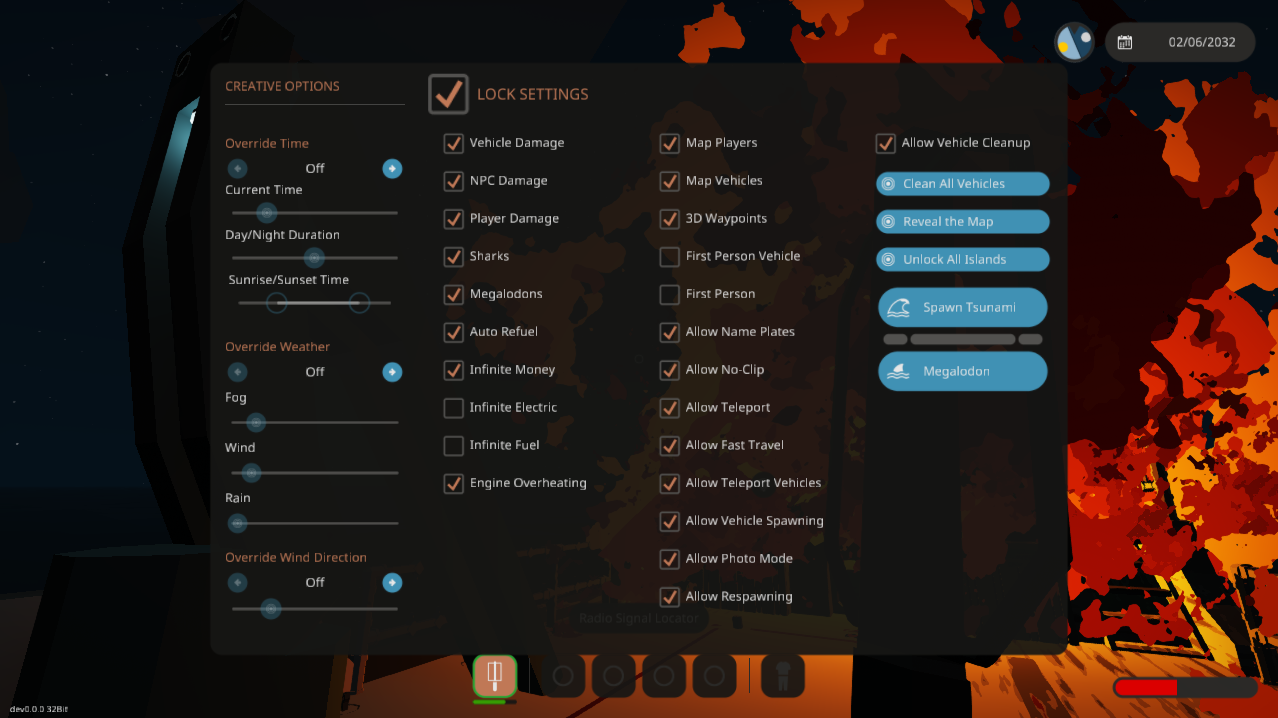Viewport: 1278px width, 718px height.
Task: Enable First Person Vehicle checkbox
Action: pos(670,257)
